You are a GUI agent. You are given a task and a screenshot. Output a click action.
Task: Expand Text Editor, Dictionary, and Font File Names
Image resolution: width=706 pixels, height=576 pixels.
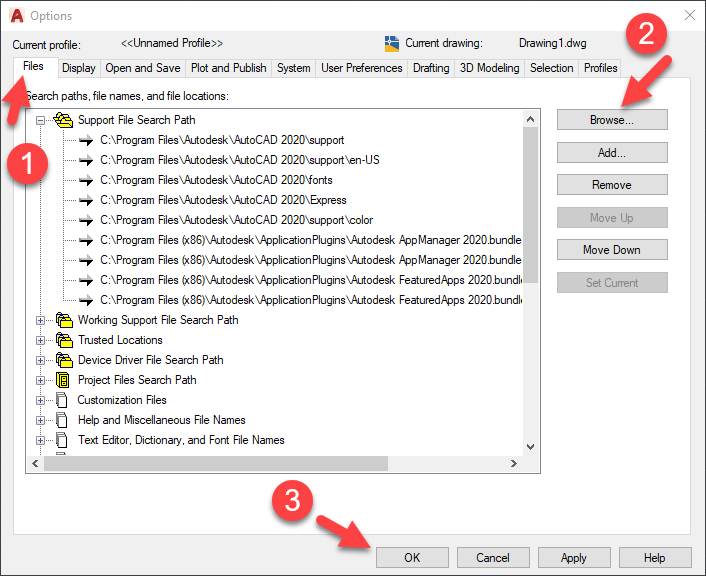tap(41, 440)
